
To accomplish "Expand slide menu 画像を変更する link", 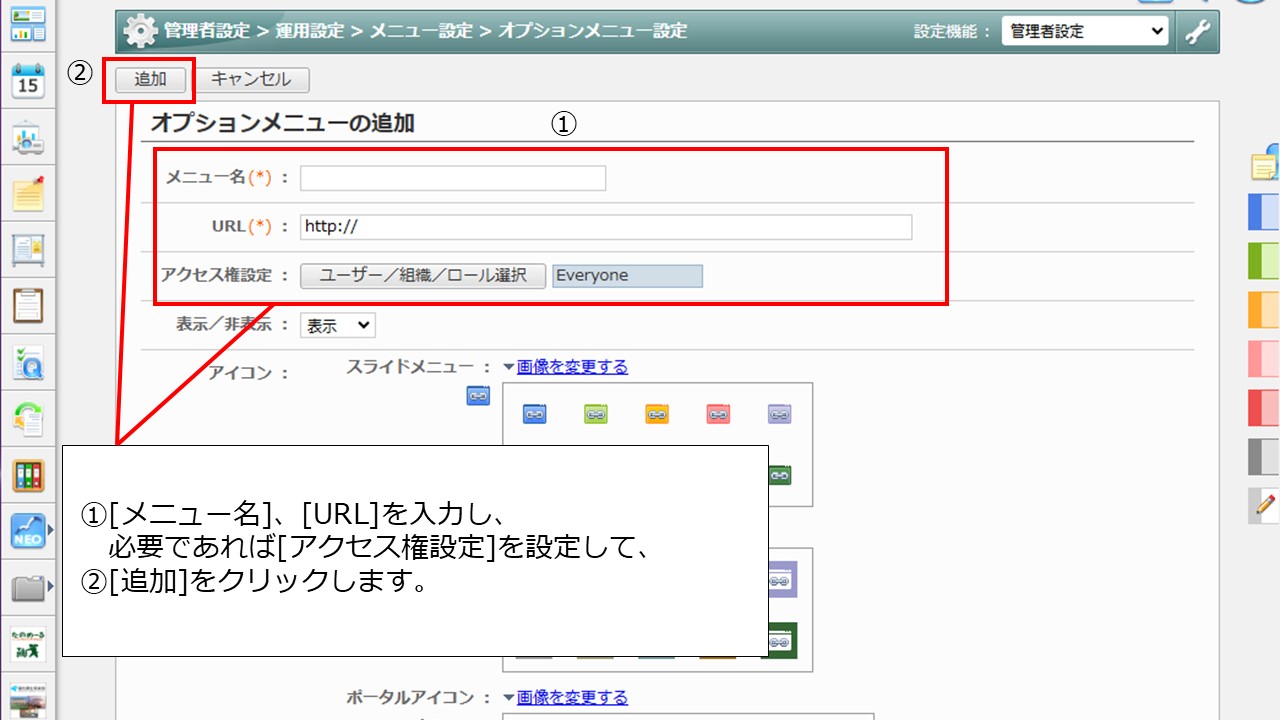I will [572, 367].
